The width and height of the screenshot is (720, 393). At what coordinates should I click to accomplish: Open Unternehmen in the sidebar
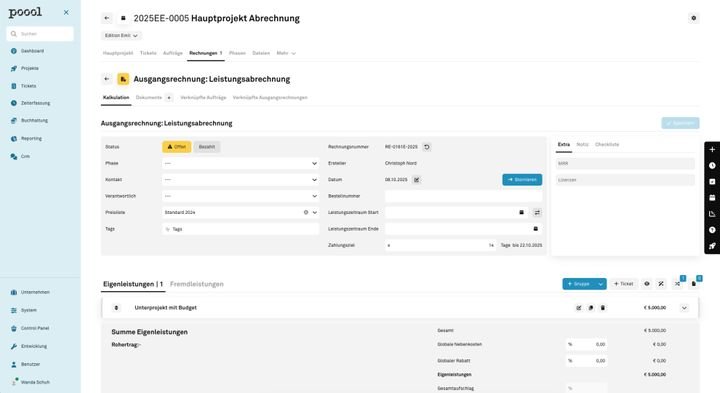35,292
